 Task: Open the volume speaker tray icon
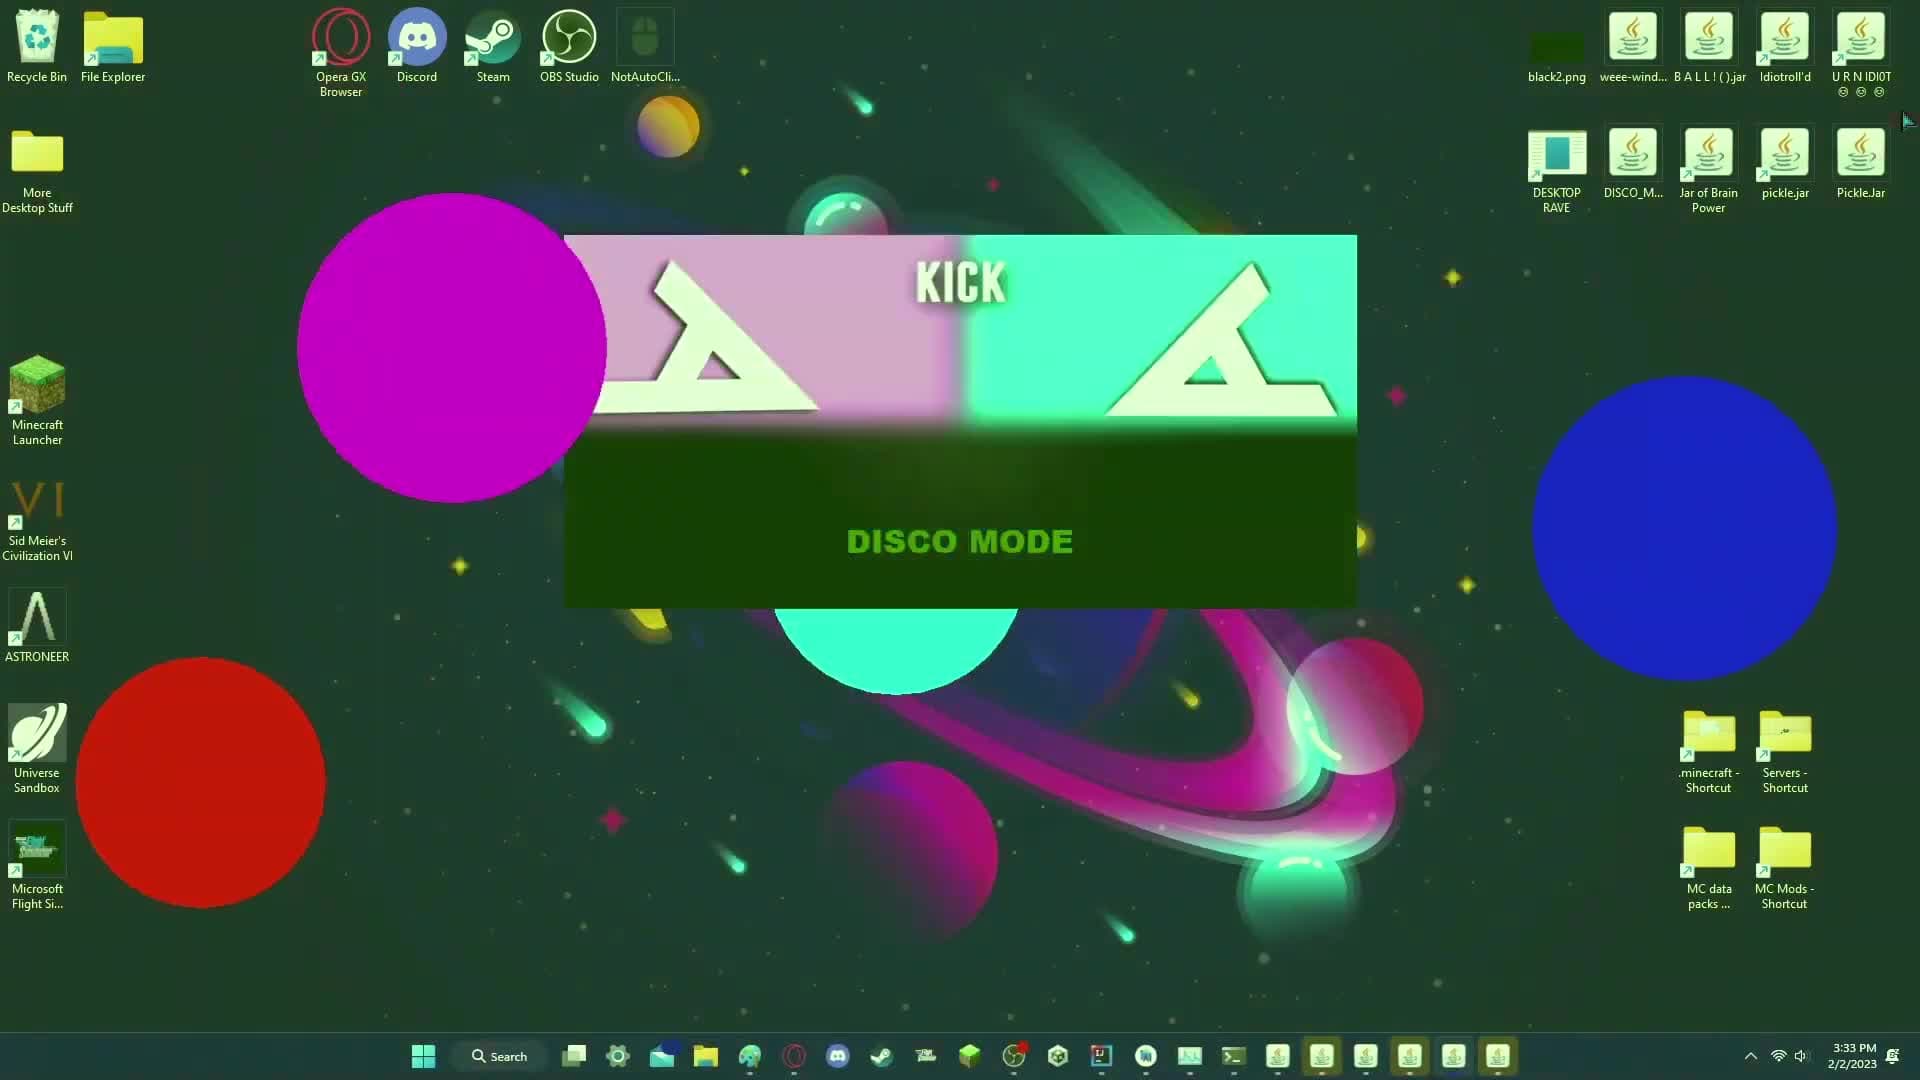tap(1802, 1056)
